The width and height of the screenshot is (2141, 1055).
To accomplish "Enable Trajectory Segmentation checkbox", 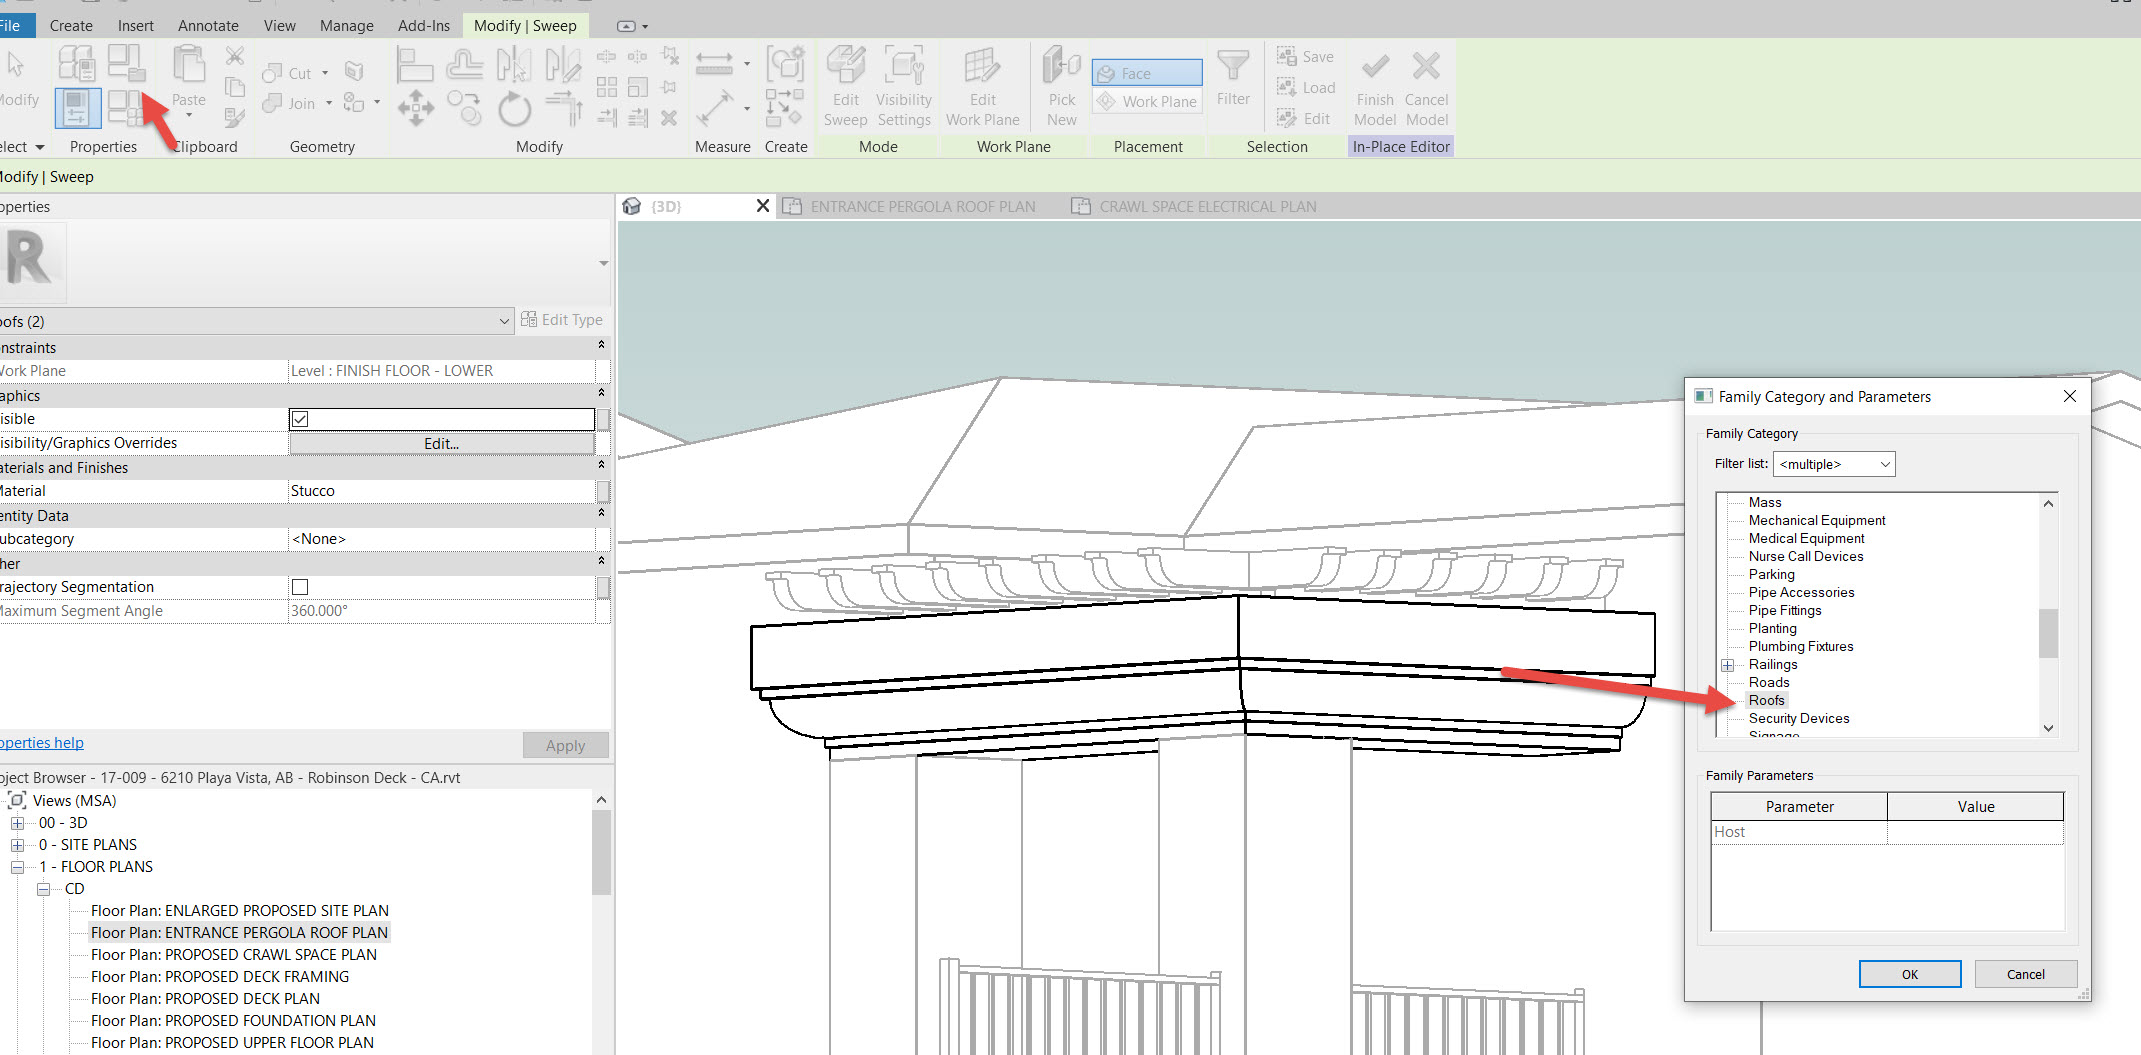I will tap(300, 587).
